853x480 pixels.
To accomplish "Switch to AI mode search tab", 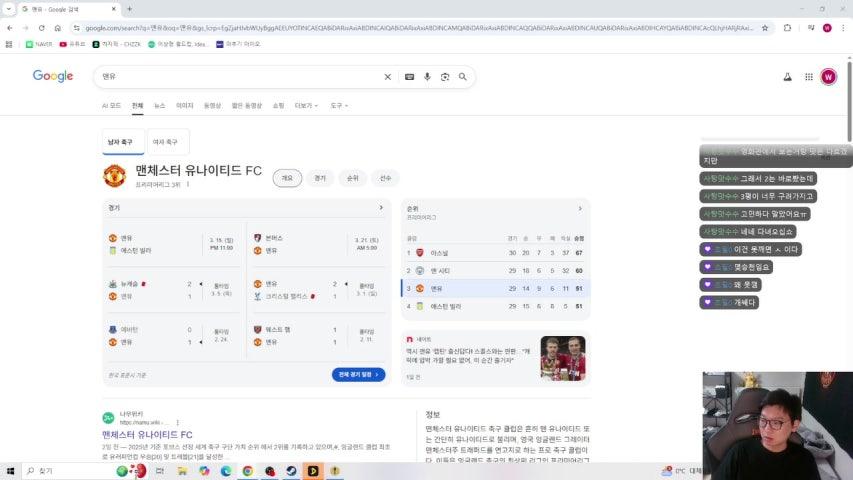I will 112,106.
